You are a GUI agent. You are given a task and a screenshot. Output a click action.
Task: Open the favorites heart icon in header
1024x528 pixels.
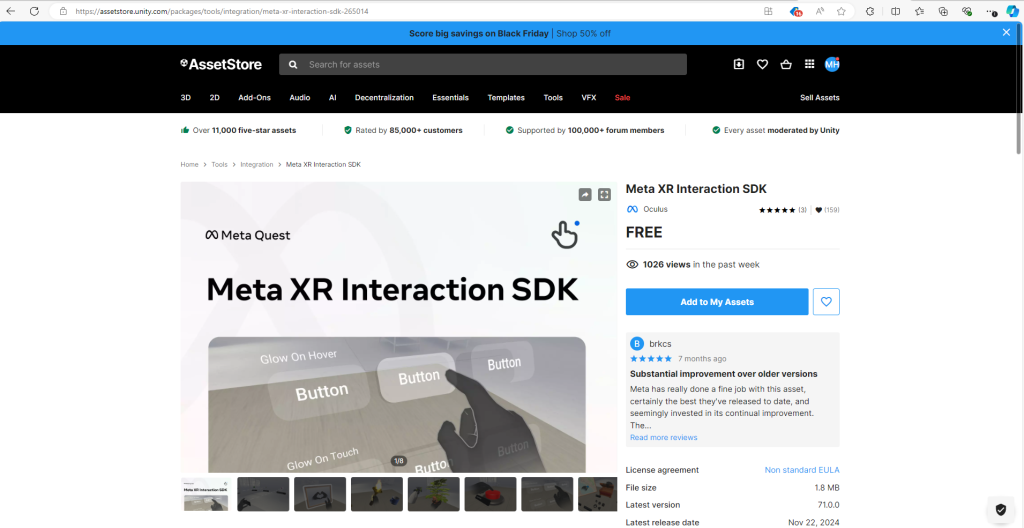(762, 64)
